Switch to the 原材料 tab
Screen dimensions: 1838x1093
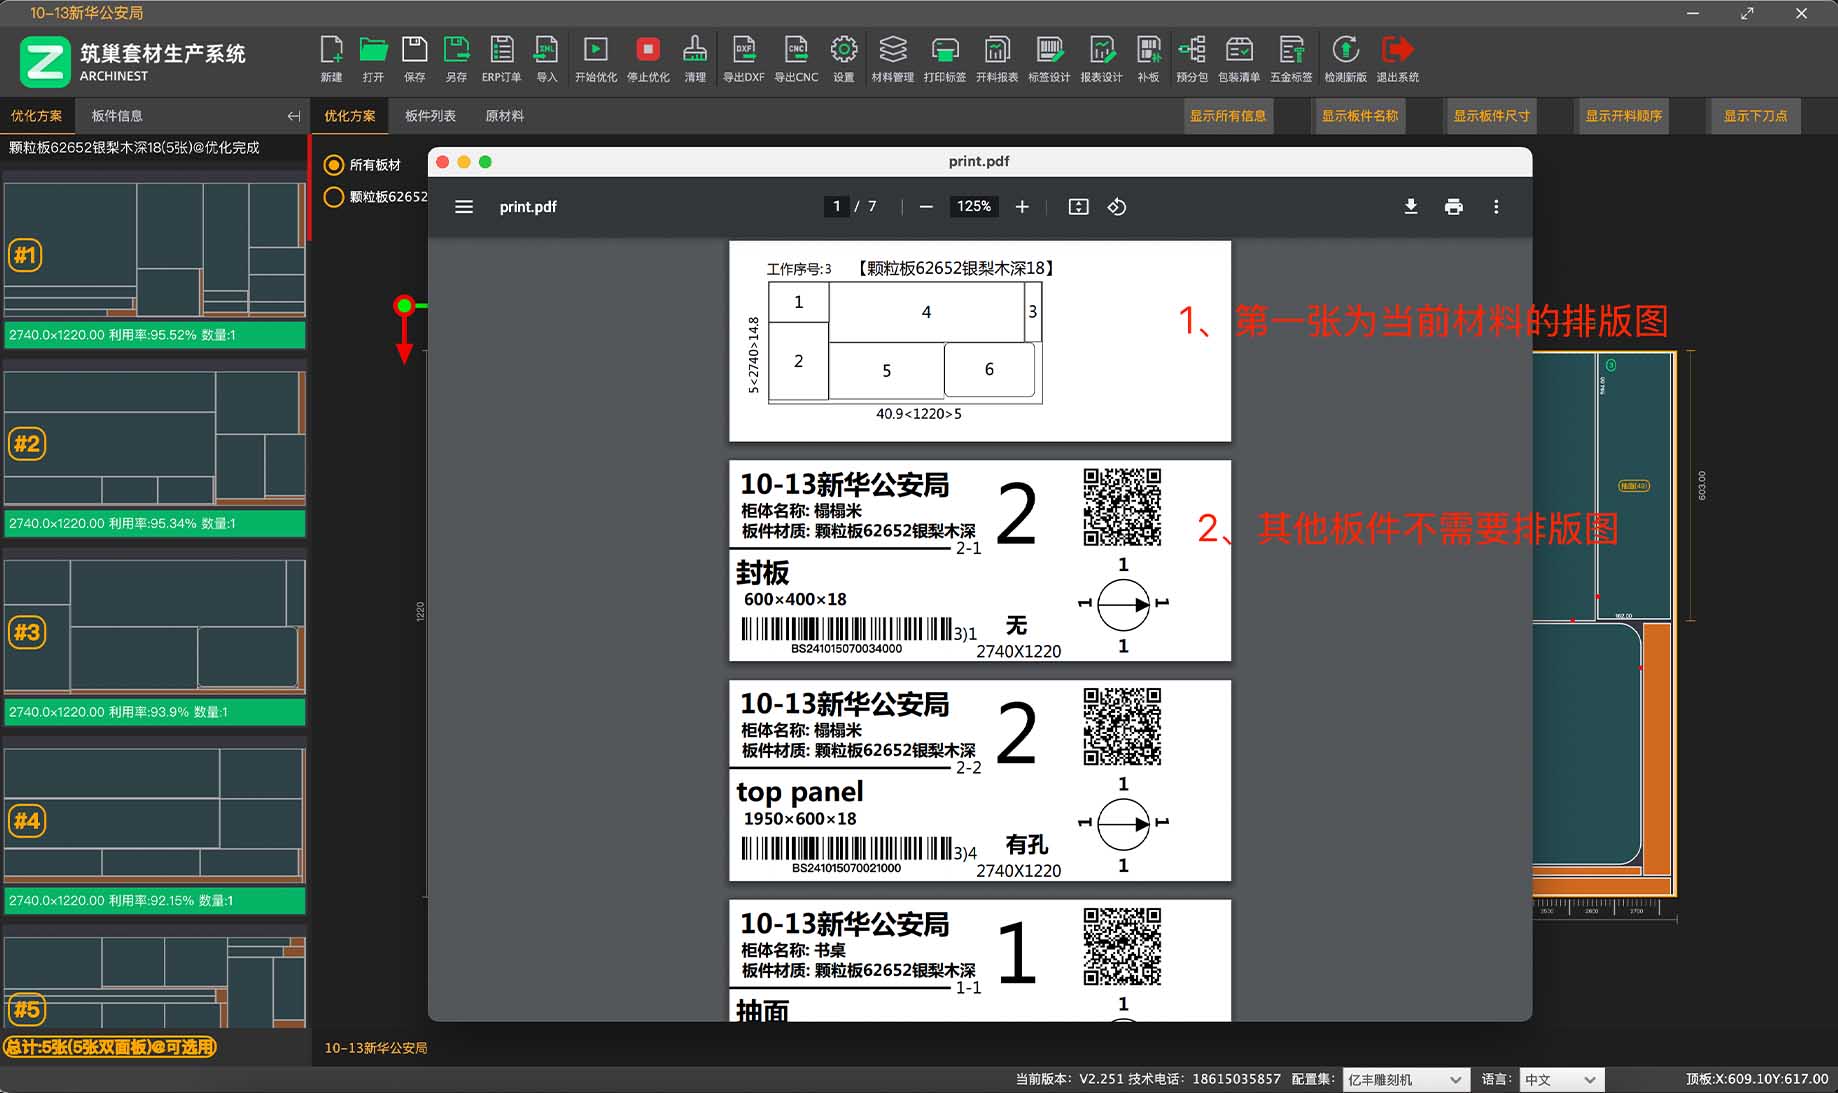[504, 115]
